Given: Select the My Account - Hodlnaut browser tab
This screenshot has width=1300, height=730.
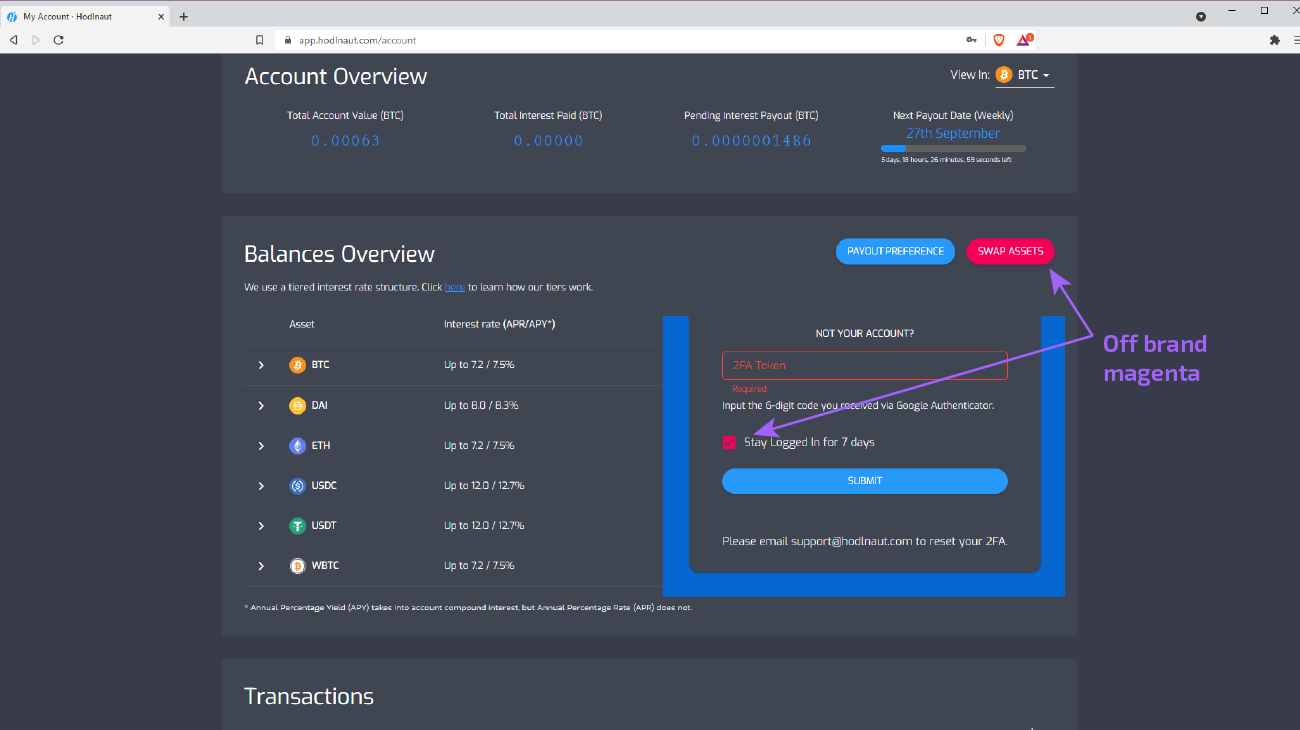Looking at the screenshot, I should coord(86,17).
